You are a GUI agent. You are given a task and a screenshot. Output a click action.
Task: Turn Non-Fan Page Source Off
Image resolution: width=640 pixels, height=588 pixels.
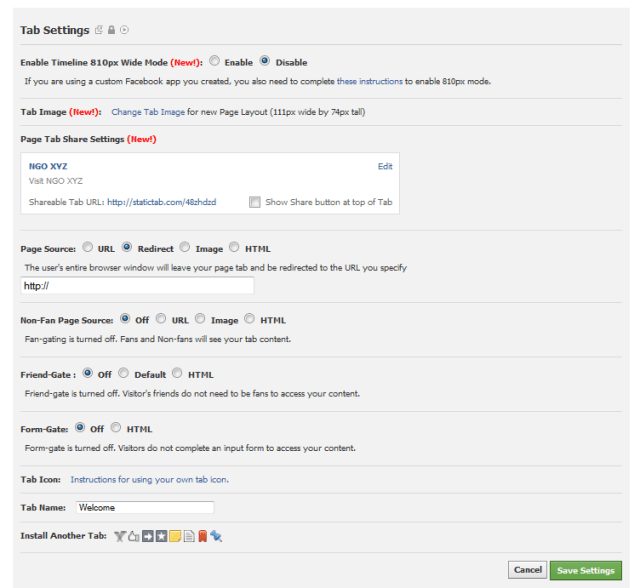(x=125, y=318)
